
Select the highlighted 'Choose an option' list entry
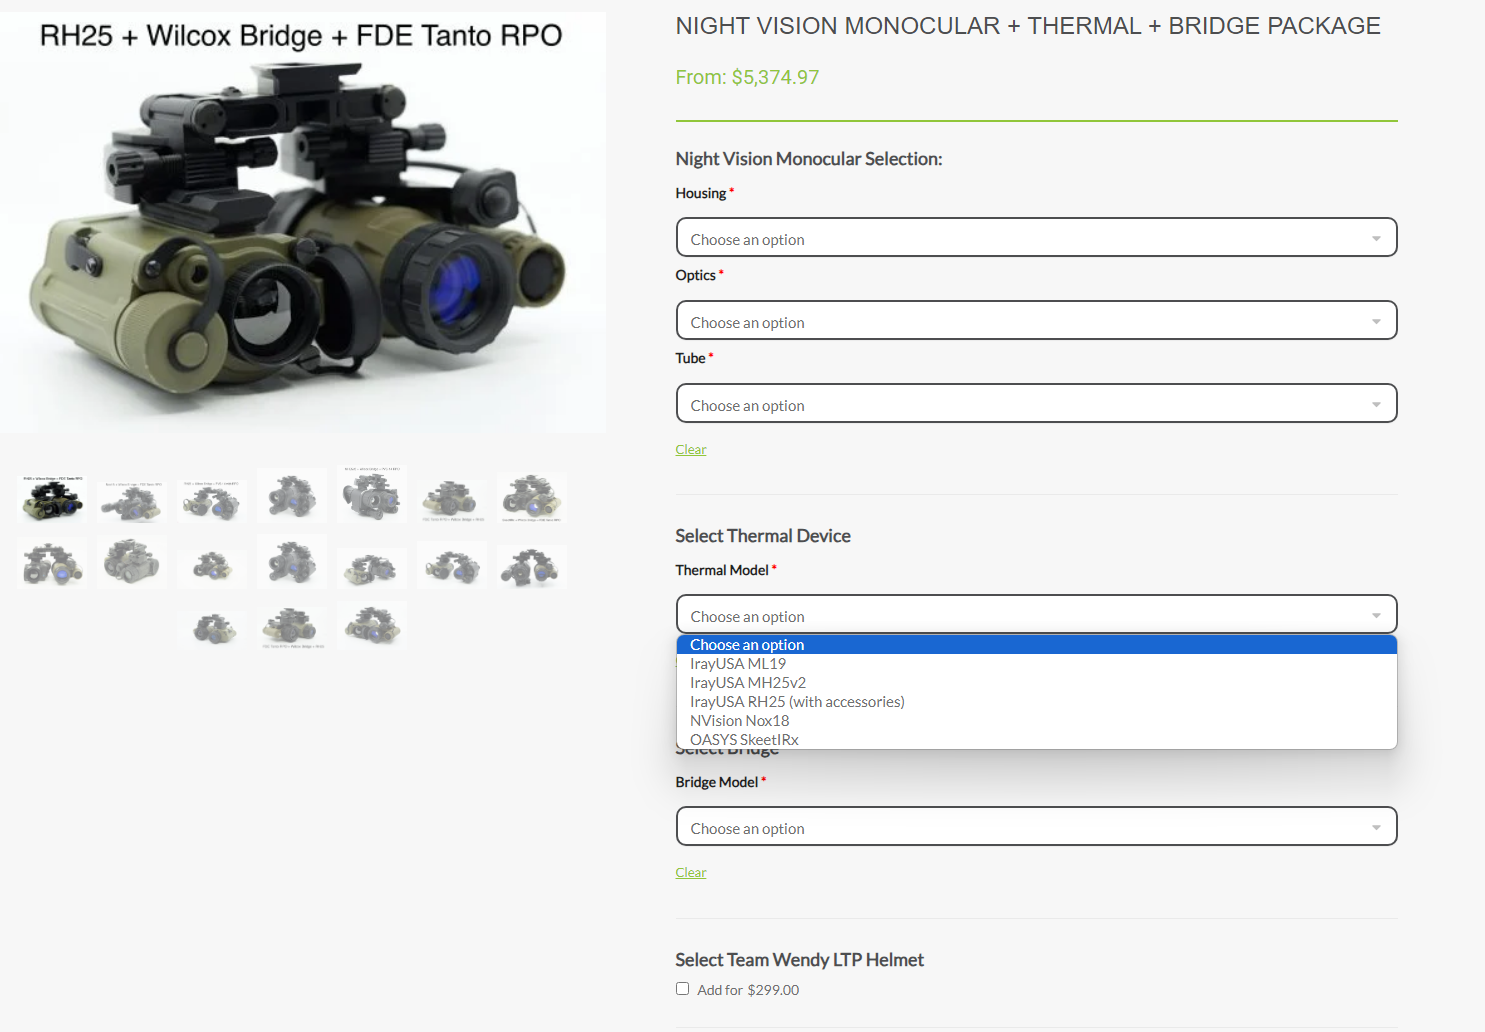pos(1036,645)
